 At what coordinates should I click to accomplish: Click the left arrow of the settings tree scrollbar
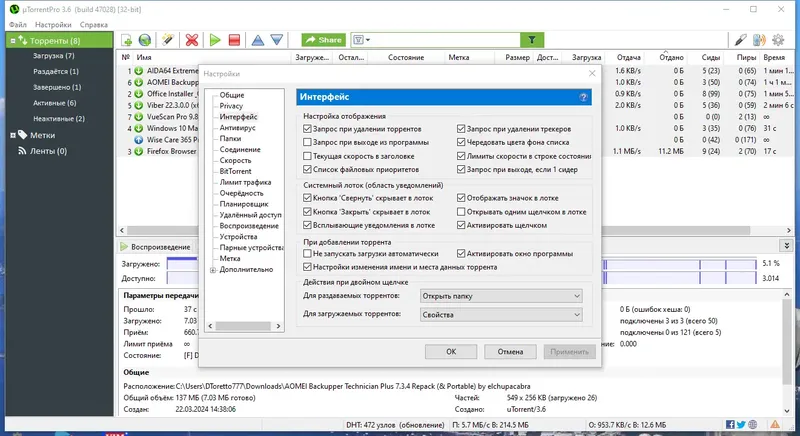[211, 326]
